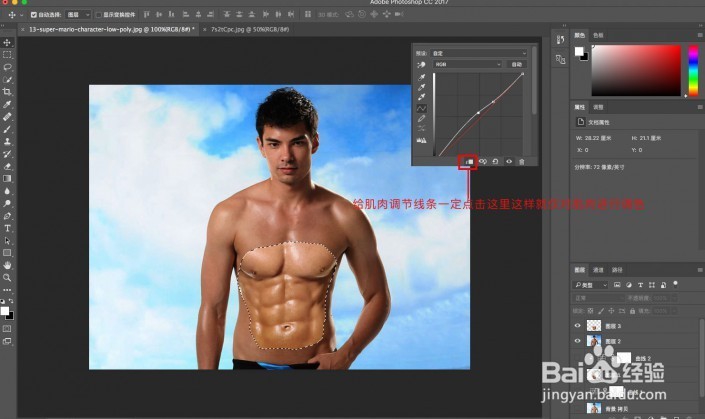
Task: Select the Gradient tool
Action: [7, 178]
